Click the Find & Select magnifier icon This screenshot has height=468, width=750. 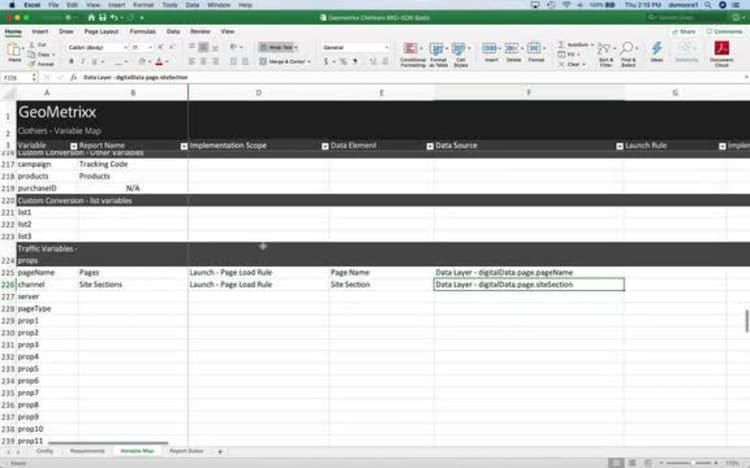tap(627, 48)
